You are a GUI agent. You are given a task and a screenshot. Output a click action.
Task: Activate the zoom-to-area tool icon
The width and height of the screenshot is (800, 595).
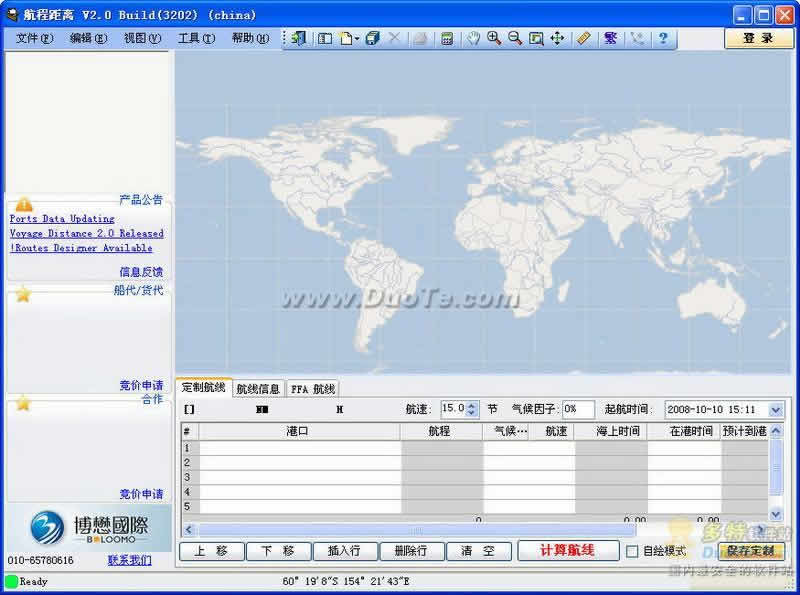click(536, 38)
